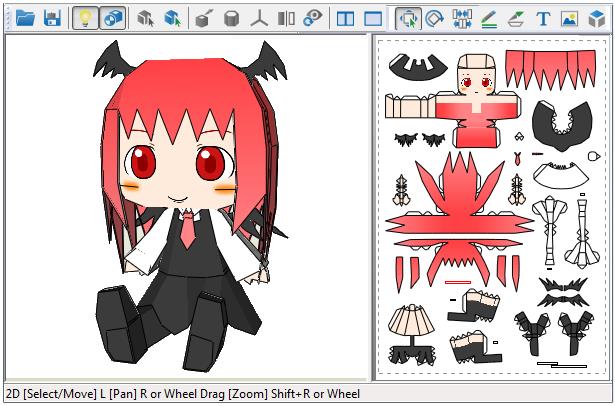Click the mirror/flip panels icon
This screenshot has height=406, width=615.
(x=286, y=18)
